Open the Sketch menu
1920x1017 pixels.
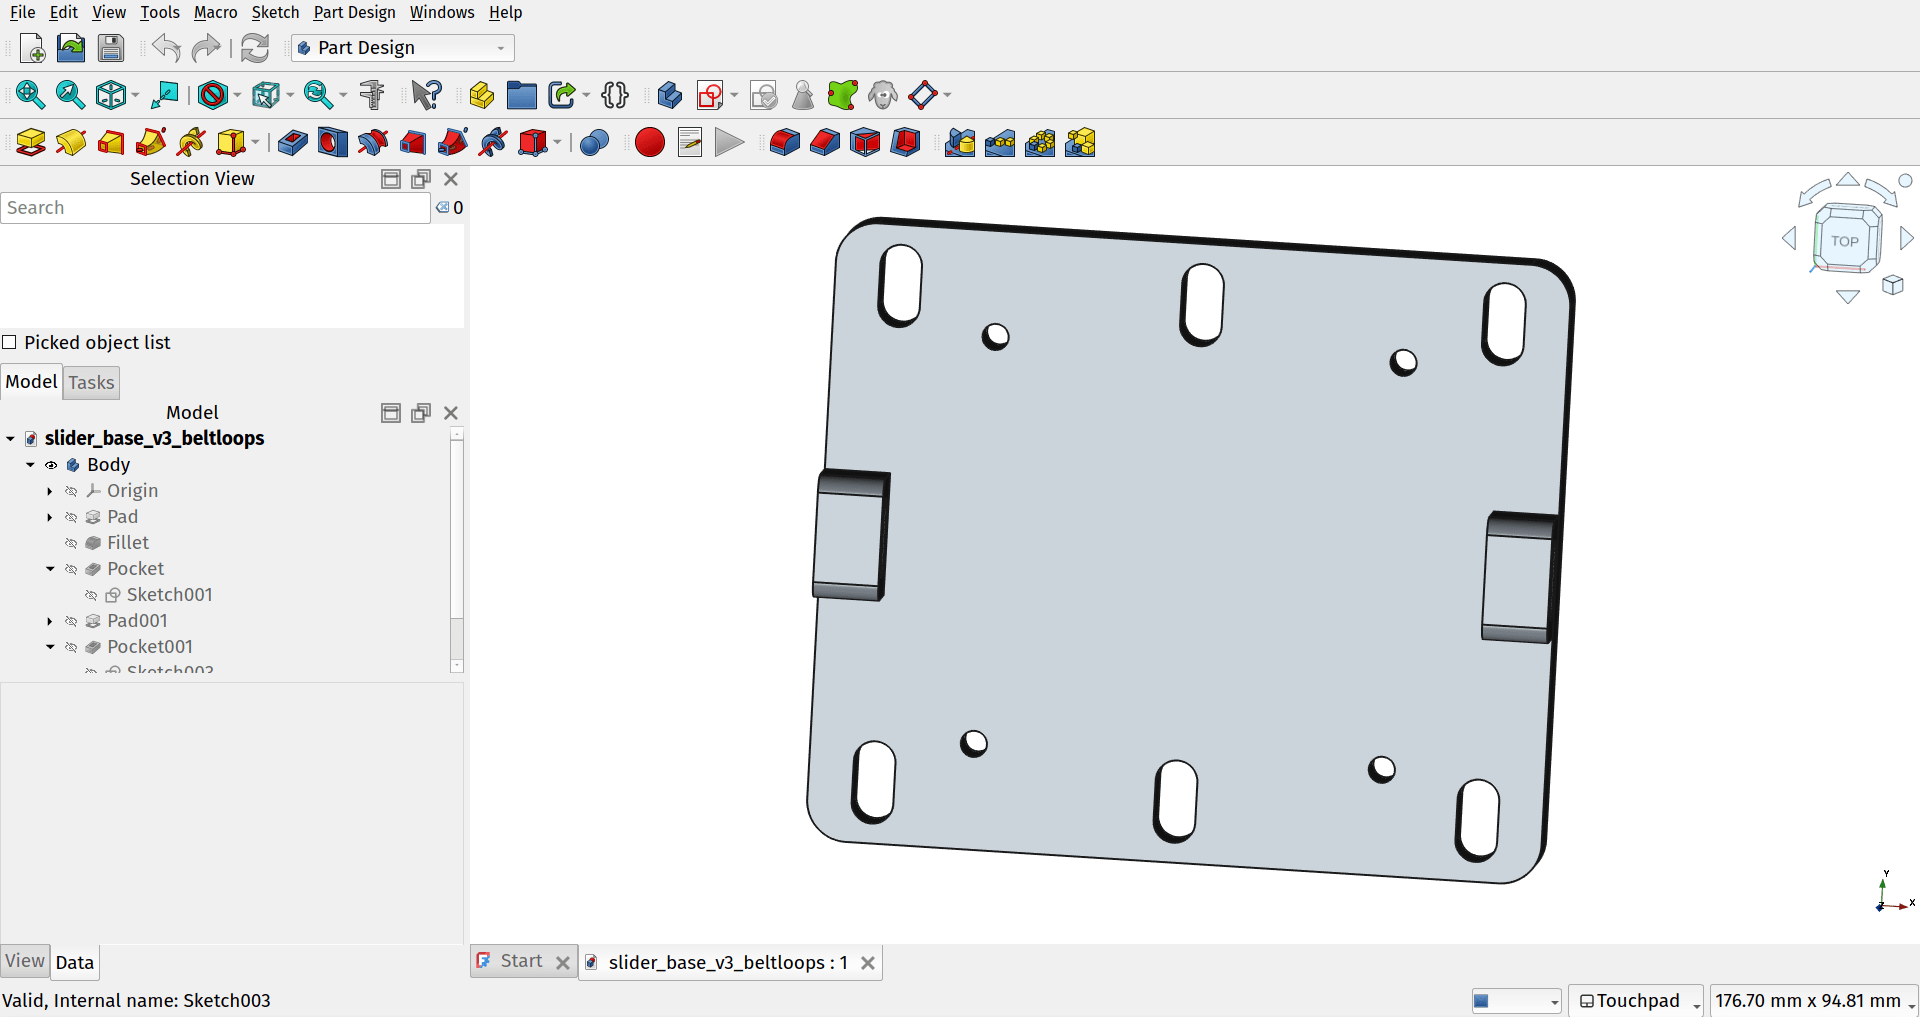click(x=275, y=12)
